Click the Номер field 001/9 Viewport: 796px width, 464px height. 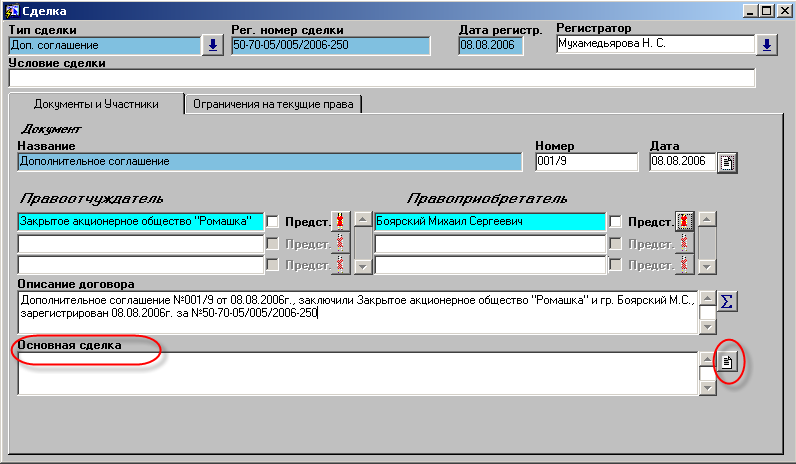(586, 162)
